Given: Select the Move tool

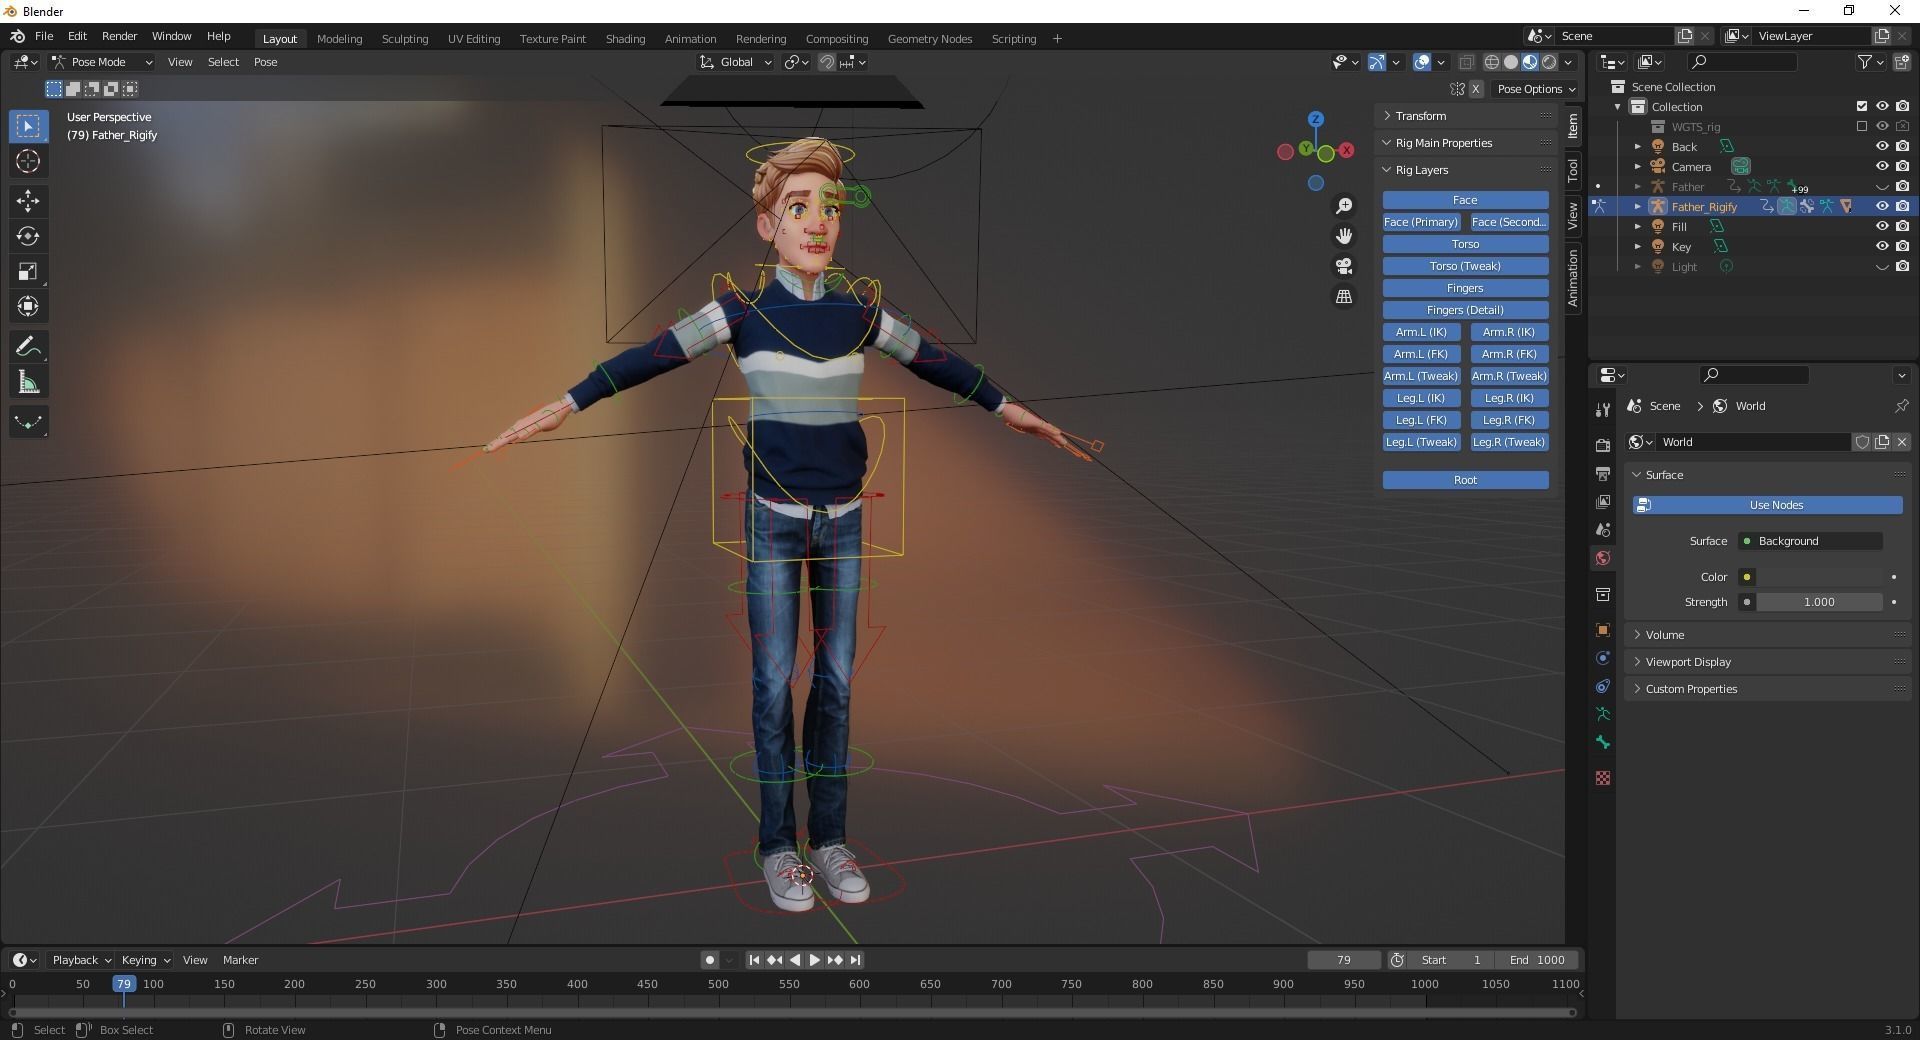Looking at the screenshot, I should point(28,201).
